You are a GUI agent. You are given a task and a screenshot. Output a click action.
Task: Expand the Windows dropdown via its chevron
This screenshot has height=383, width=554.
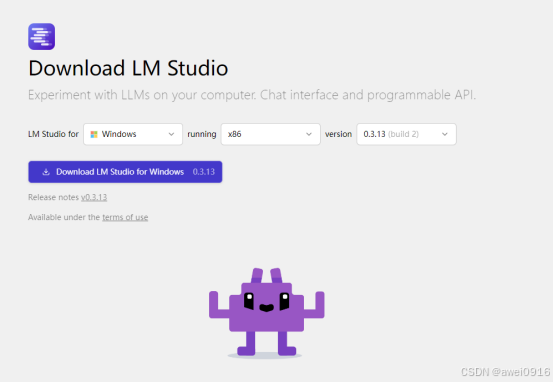click(x=171, y=134)
